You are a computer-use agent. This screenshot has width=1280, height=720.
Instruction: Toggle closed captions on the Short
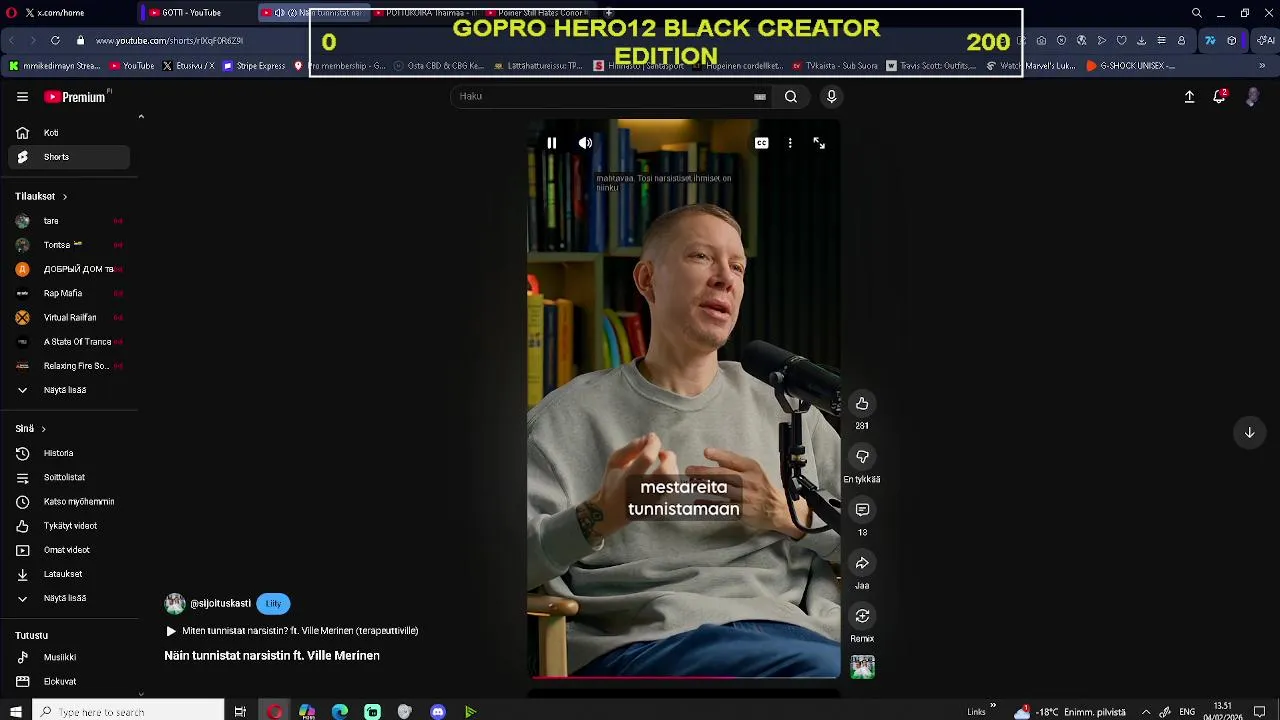pyautogui.click(x=761, y=143)
